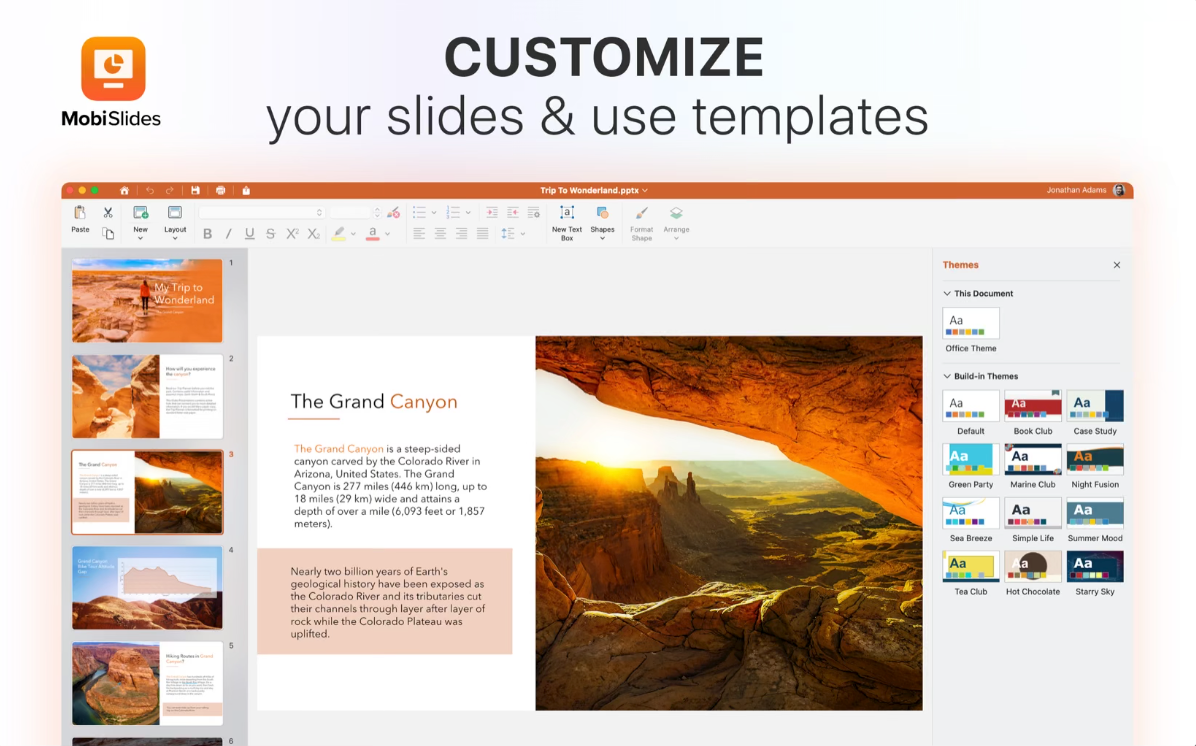Toggle underline formatting
The width and height of the screenshot is (1196, 746).
coord(249,233)
